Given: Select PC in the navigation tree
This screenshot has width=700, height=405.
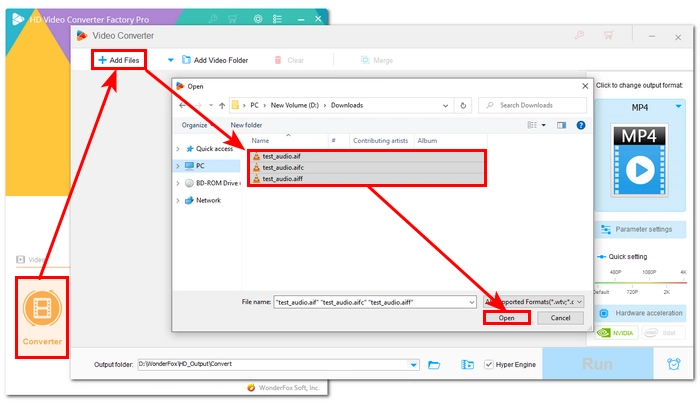Looking at the screenshot, I should (200, 166).
